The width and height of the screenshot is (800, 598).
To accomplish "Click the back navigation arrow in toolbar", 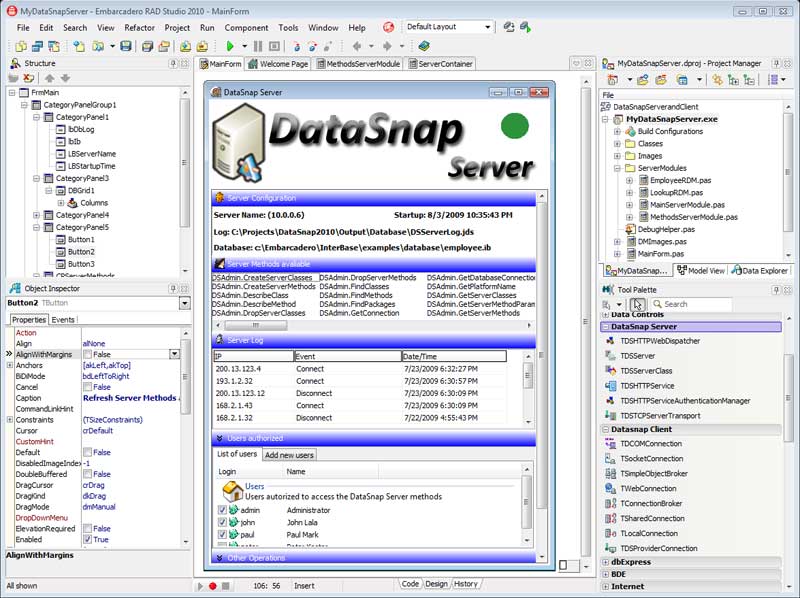I will pyautogui.click(x=357, y=46).
